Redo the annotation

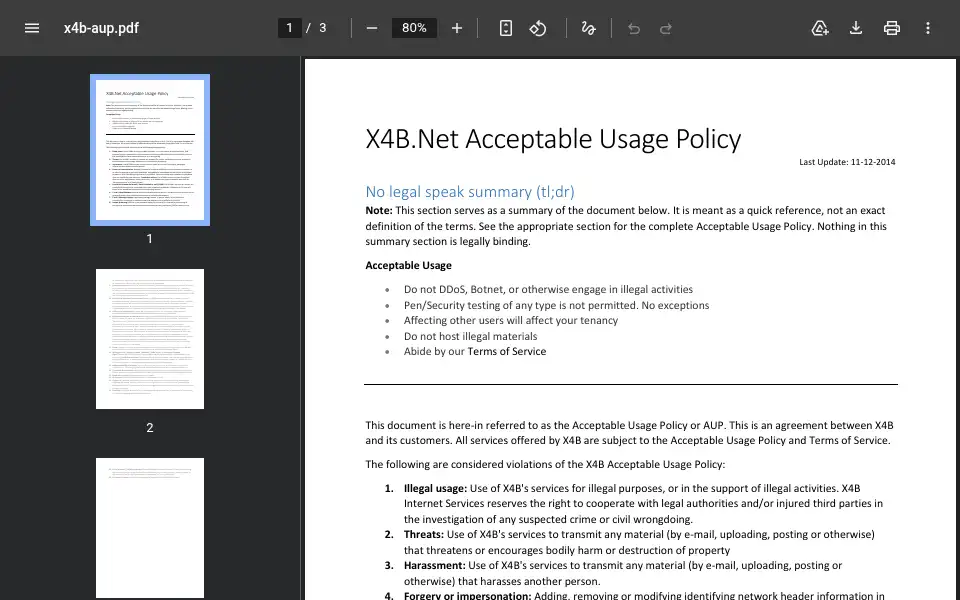click(666, 28)
